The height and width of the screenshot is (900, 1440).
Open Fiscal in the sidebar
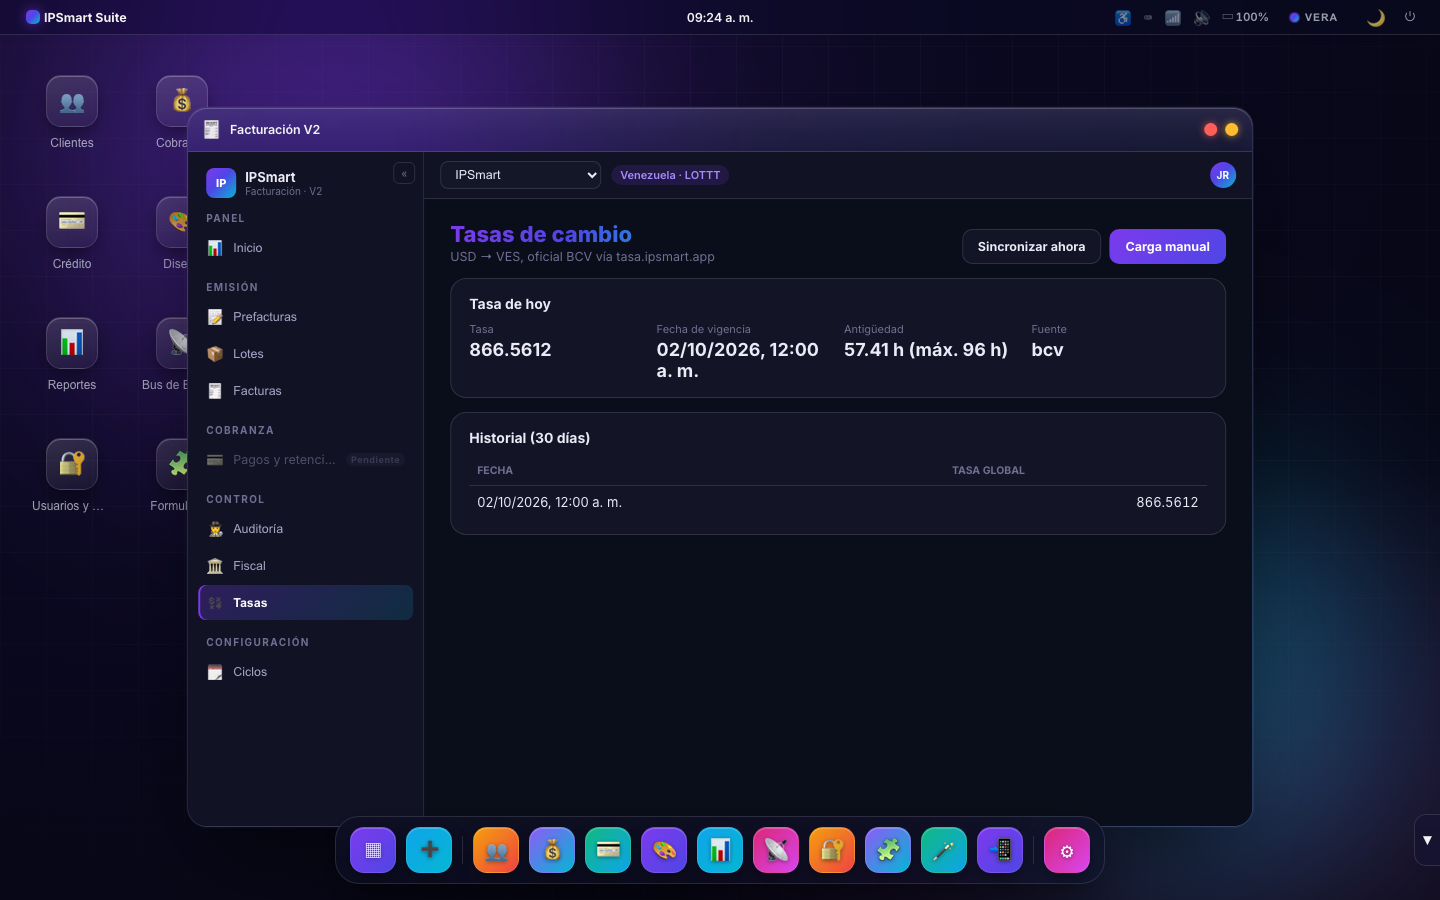point(305,566)
